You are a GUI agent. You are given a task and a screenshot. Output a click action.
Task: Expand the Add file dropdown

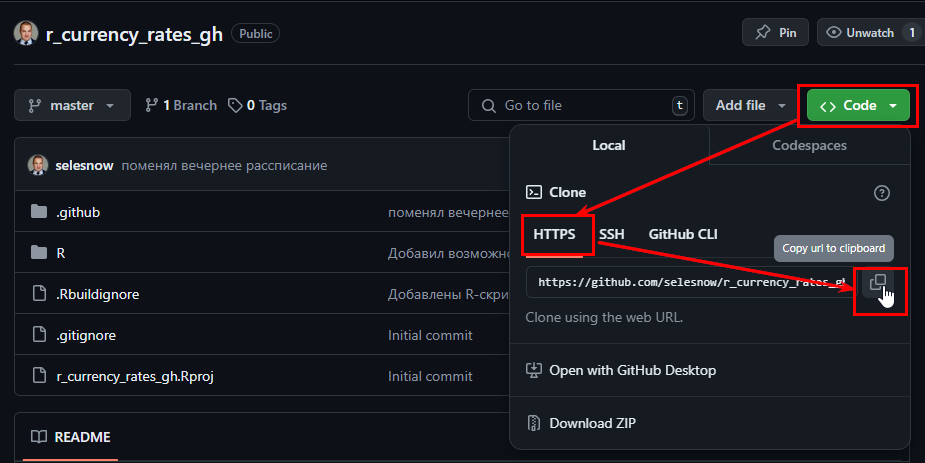(750, 105)
